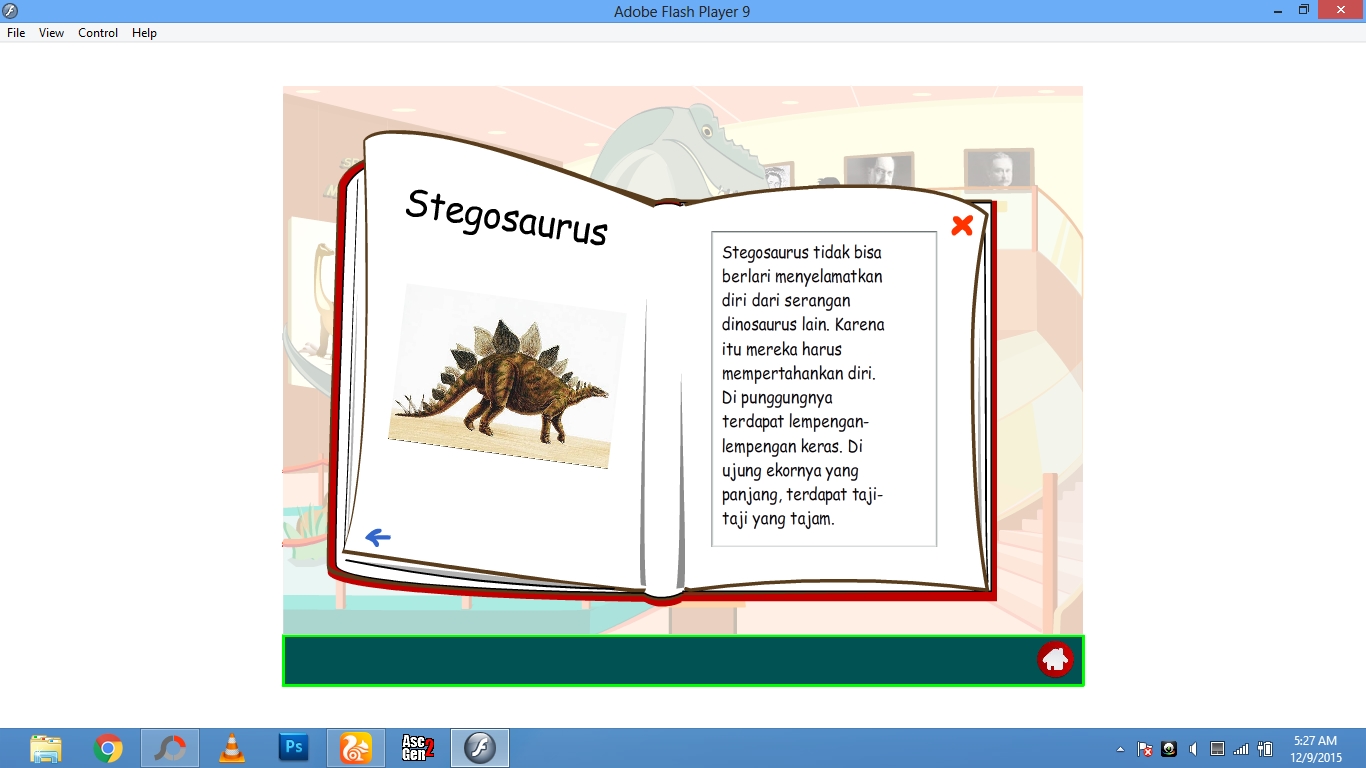Screen dimensions: 1366x768
Task: Open the View menu
Action: tap(51, 33)
